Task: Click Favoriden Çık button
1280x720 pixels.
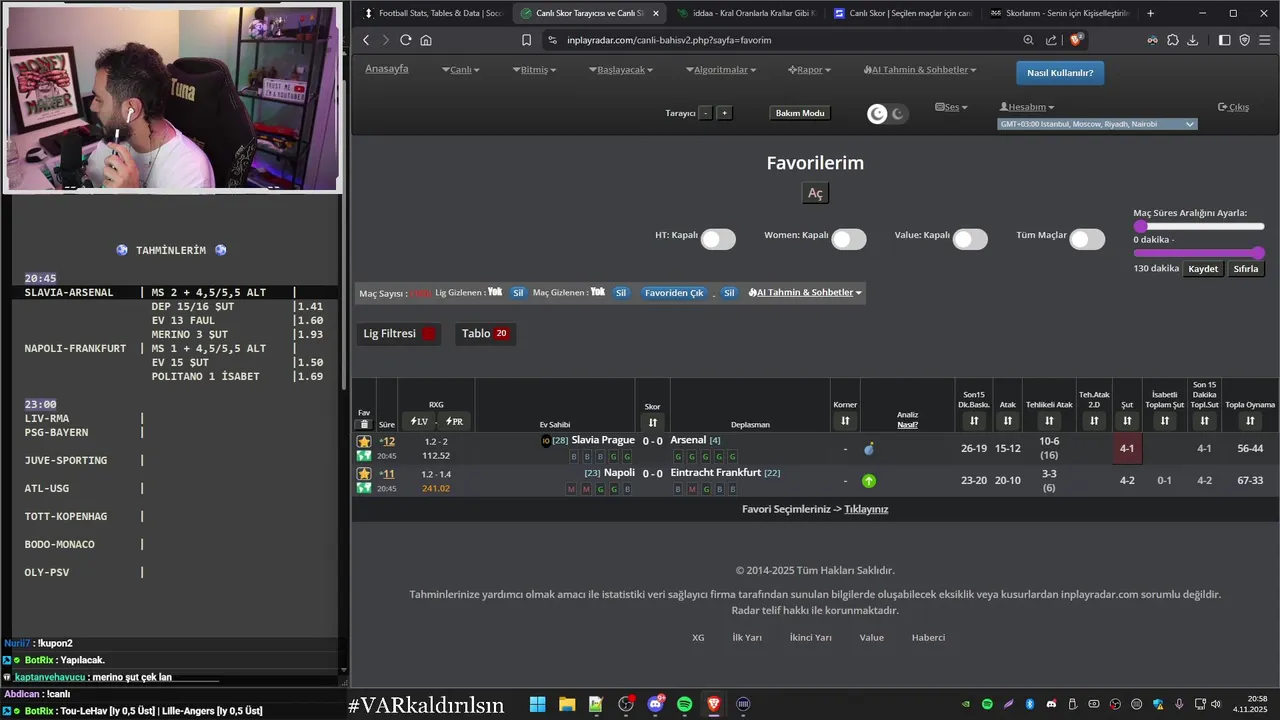Action: pyautogui.click(x=674, y=293)
